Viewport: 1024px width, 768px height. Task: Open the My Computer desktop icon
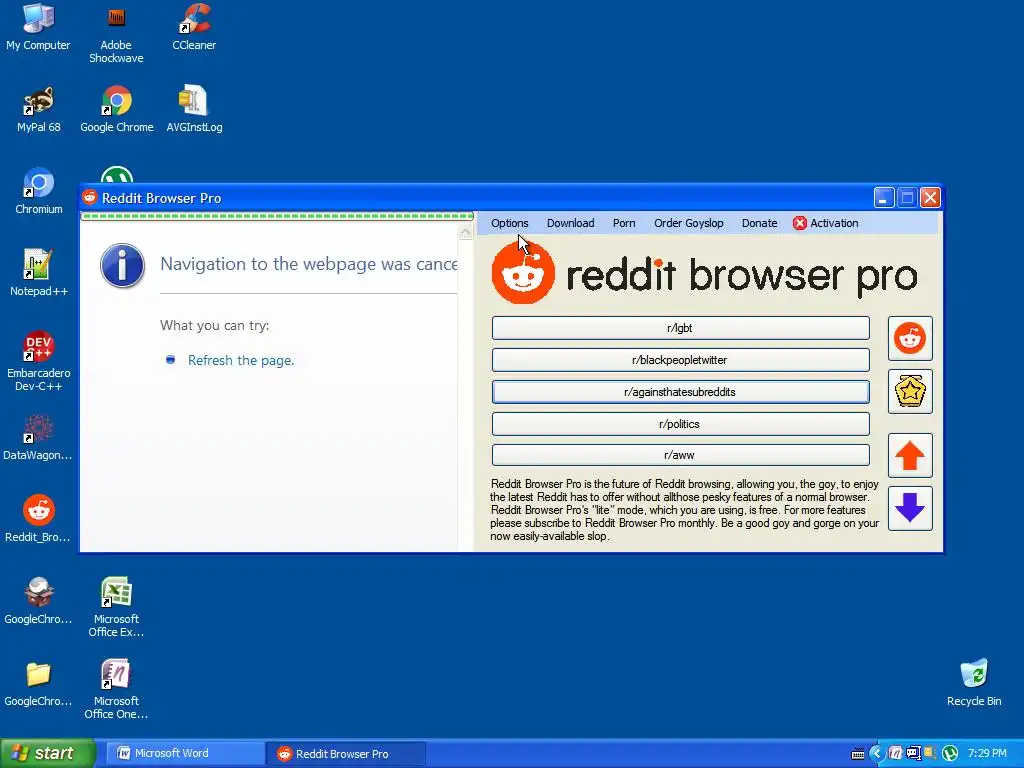point(38,27)
